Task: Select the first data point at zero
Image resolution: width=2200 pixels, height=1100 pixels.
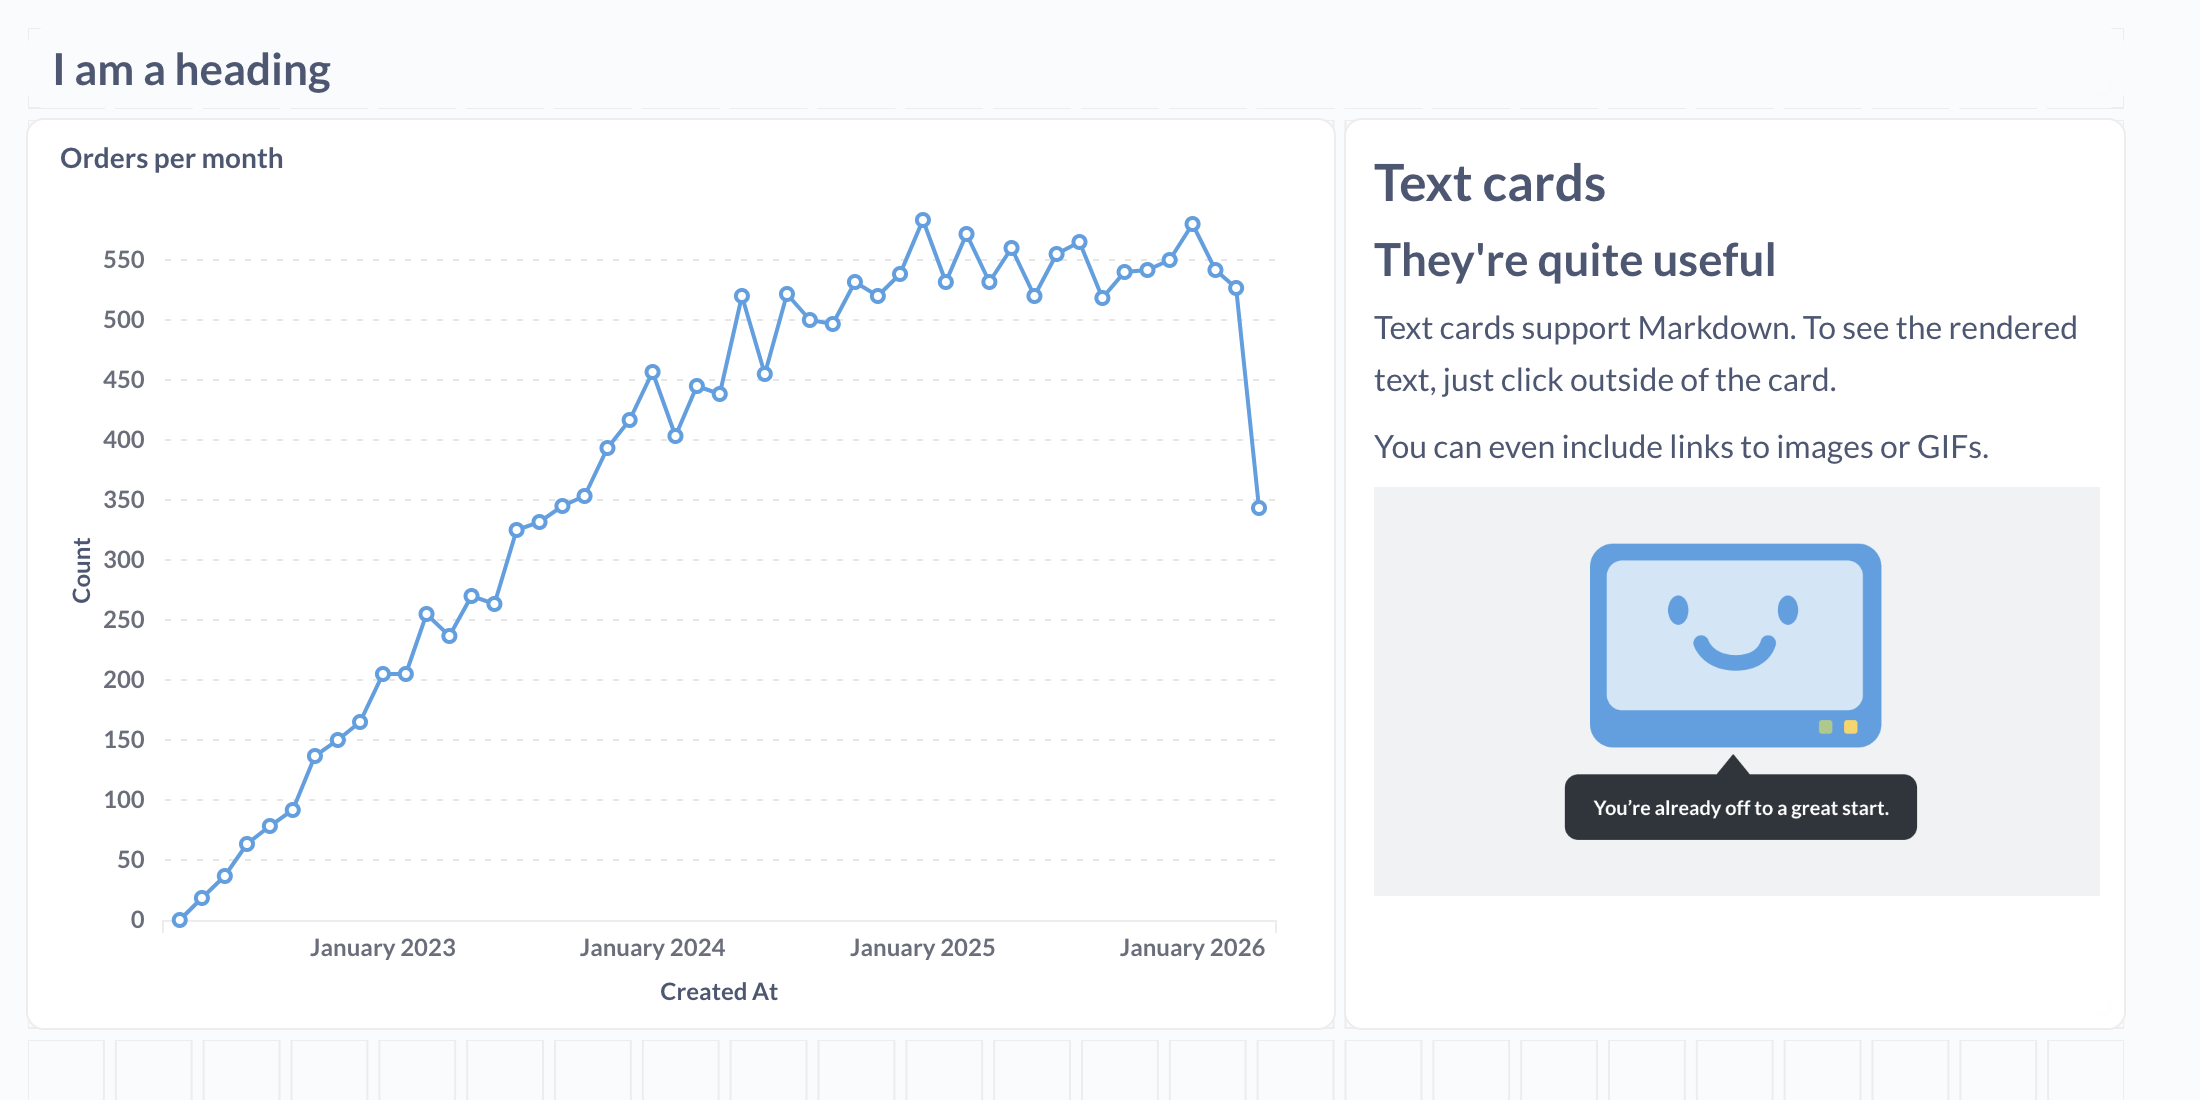Action: 180,920
